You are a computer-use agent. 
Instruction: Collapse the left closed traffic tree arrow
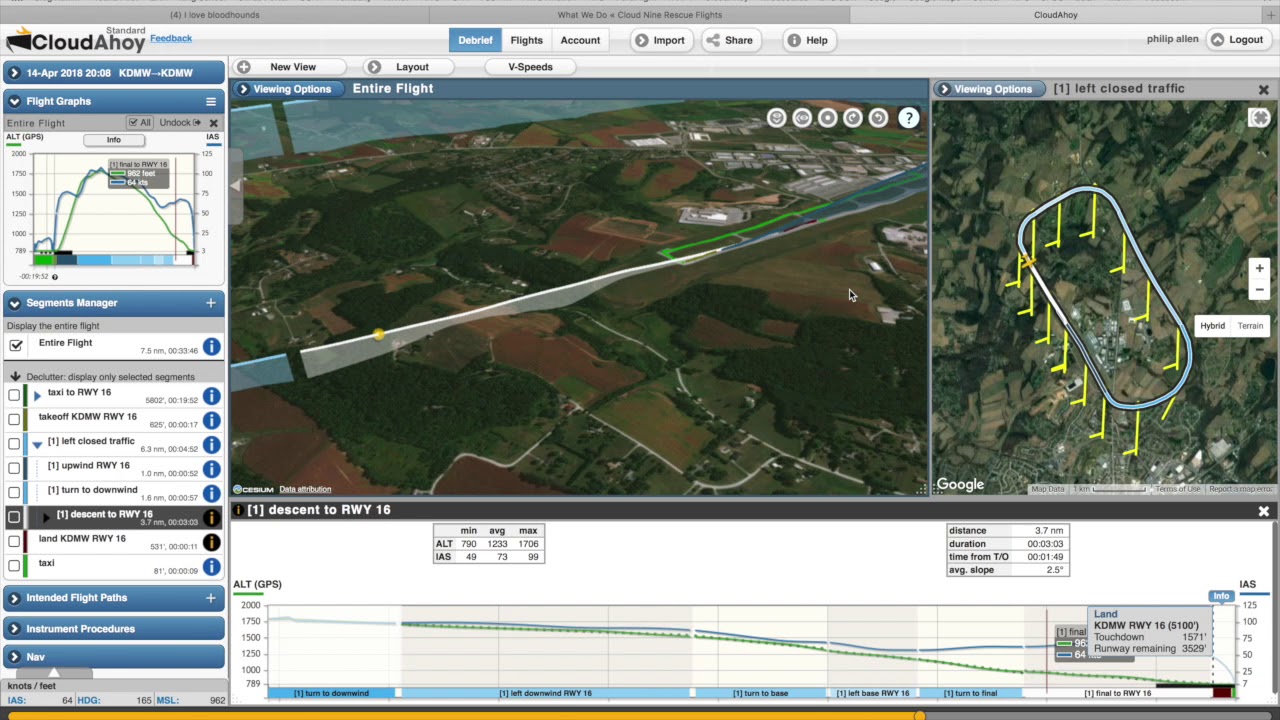(37, 444)
